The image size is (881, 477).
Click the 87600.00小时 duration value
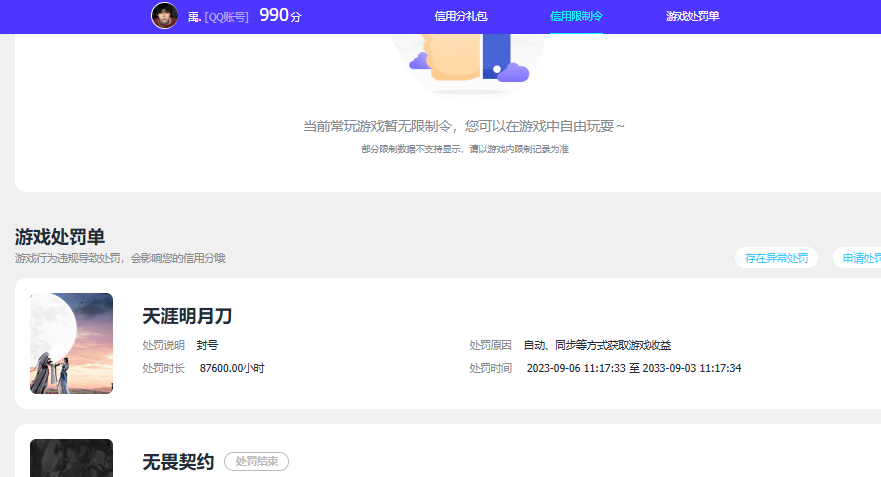(231, 368)
